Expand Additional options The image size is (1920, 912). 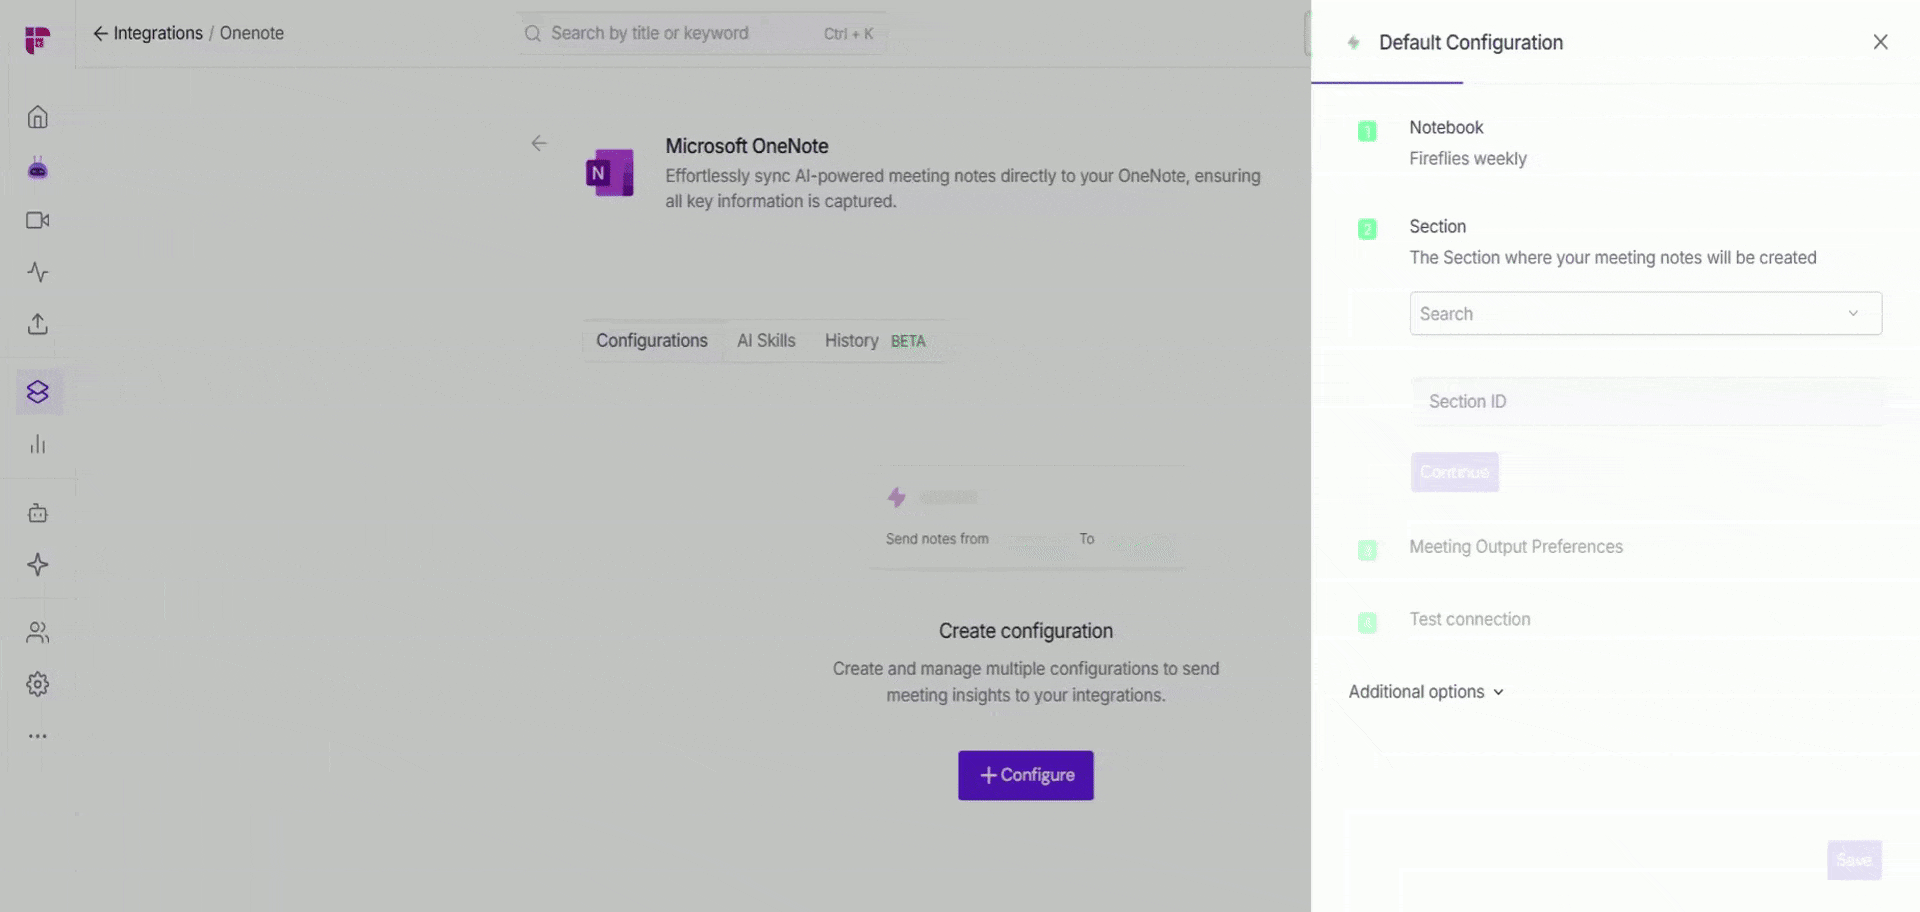(1426, 692)
